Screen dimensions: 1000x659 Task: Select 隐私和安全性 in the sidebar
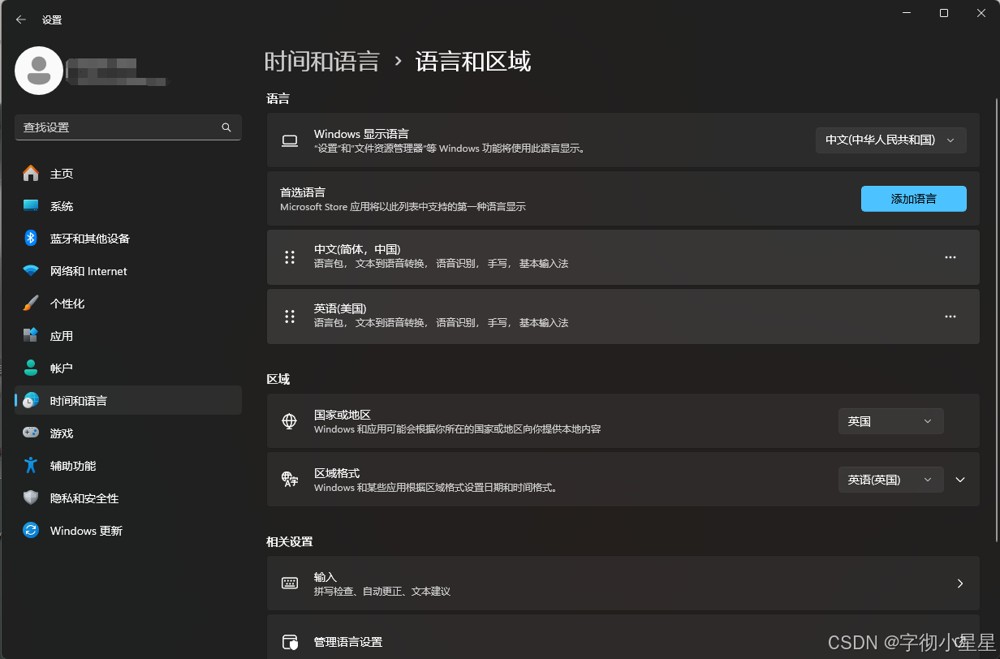coord(128,498)
